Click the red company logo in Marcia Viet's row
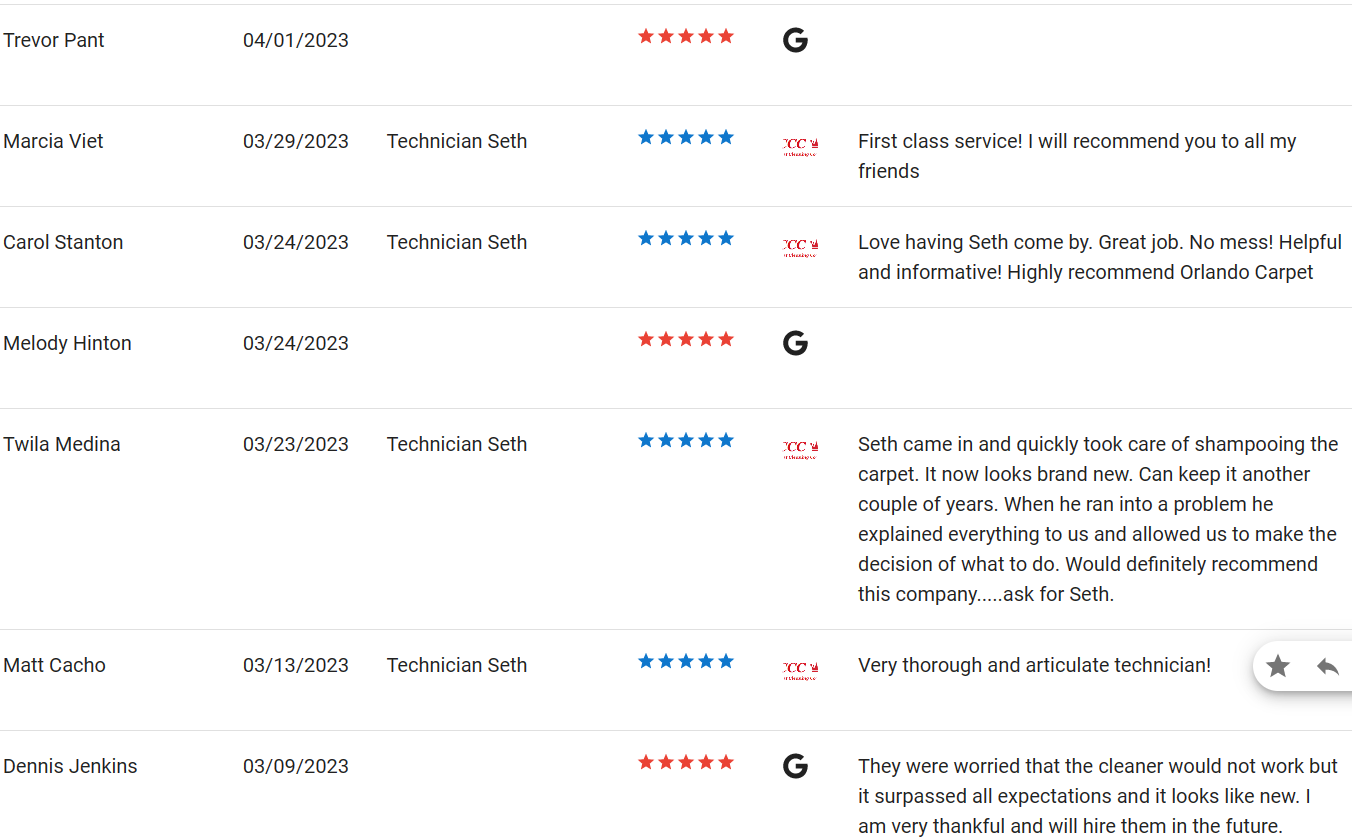 (x=801, y=147)
